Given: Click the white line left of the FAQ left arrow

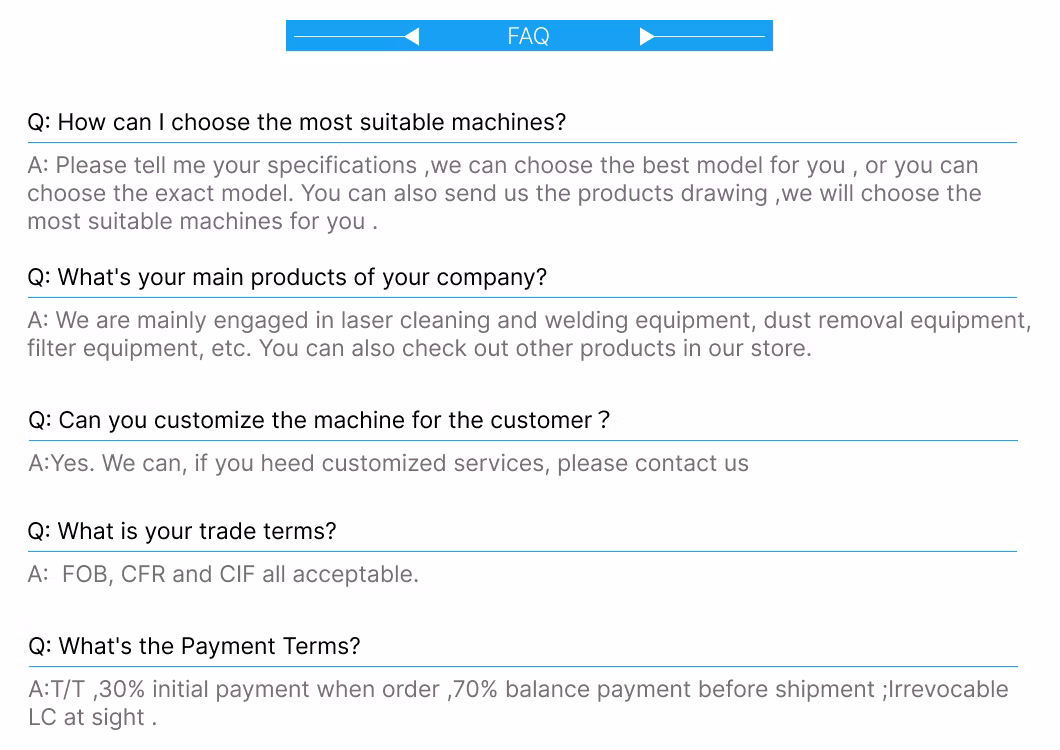Looking at the screenshot, I should point(348,37).
